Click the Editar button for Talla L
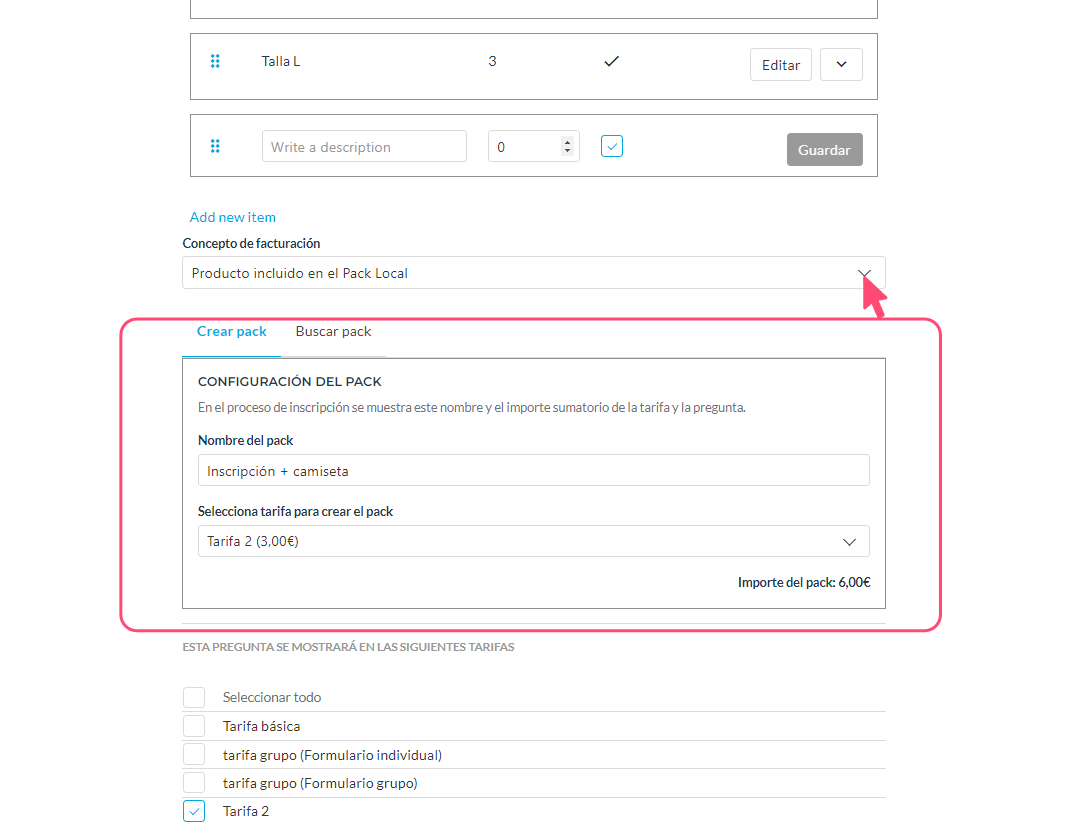This screenshot has height=838, width=1079. click(780, 65)
